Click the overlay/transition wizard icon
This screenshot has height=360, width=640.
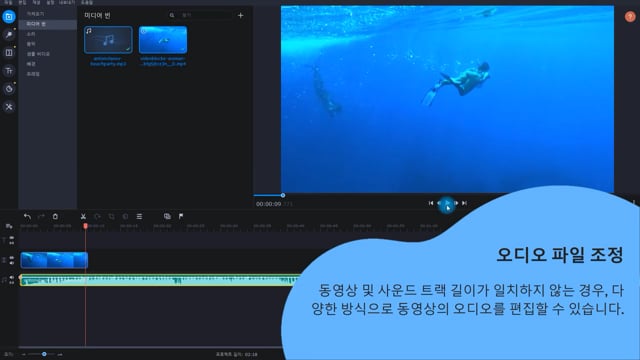coord(167,216)
